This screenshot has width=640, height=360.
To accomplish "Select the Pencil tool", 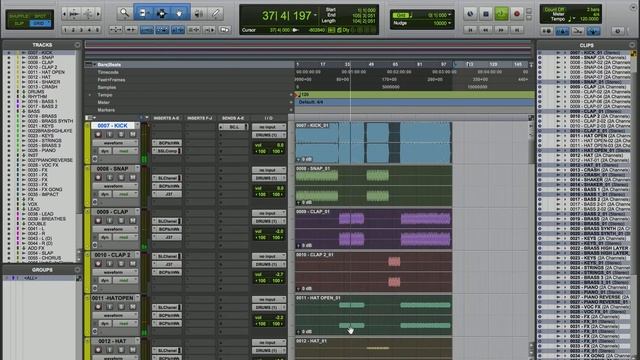I will click(216, 13).
